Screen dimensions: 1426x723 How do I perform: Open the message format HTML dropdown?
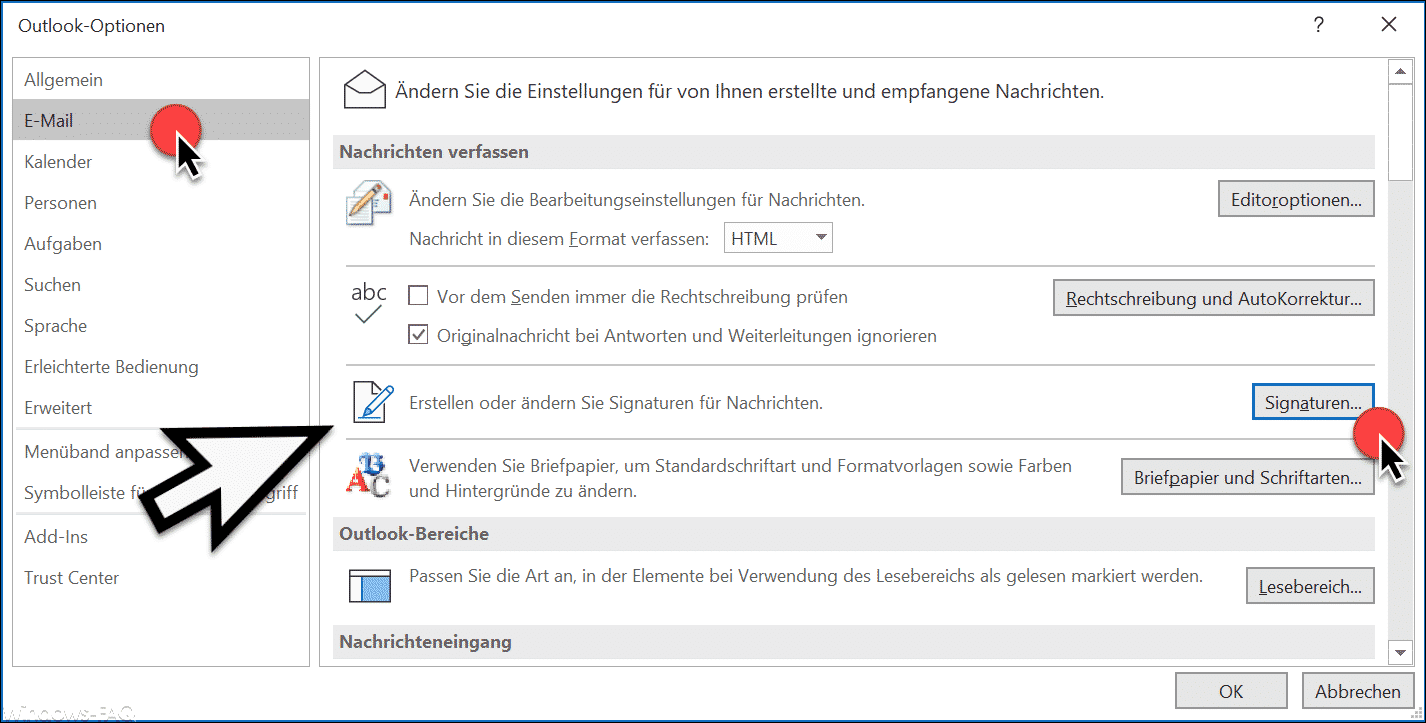(778, 238)
